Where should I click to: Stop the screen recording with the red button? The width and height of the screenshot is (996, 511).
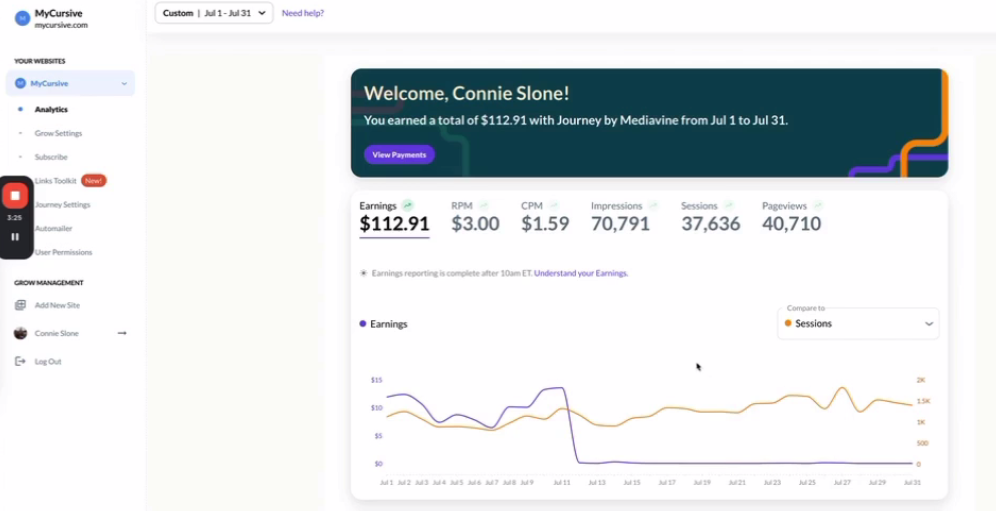[15, 196]
